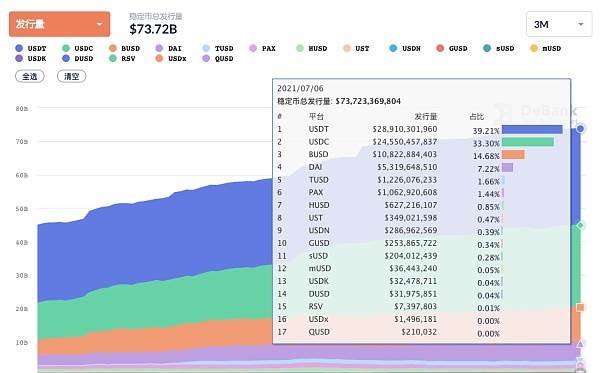The width and height of the screenshot is (600, 373).
Task: Open the 3M time range dropdown
Action: point(559,24)
